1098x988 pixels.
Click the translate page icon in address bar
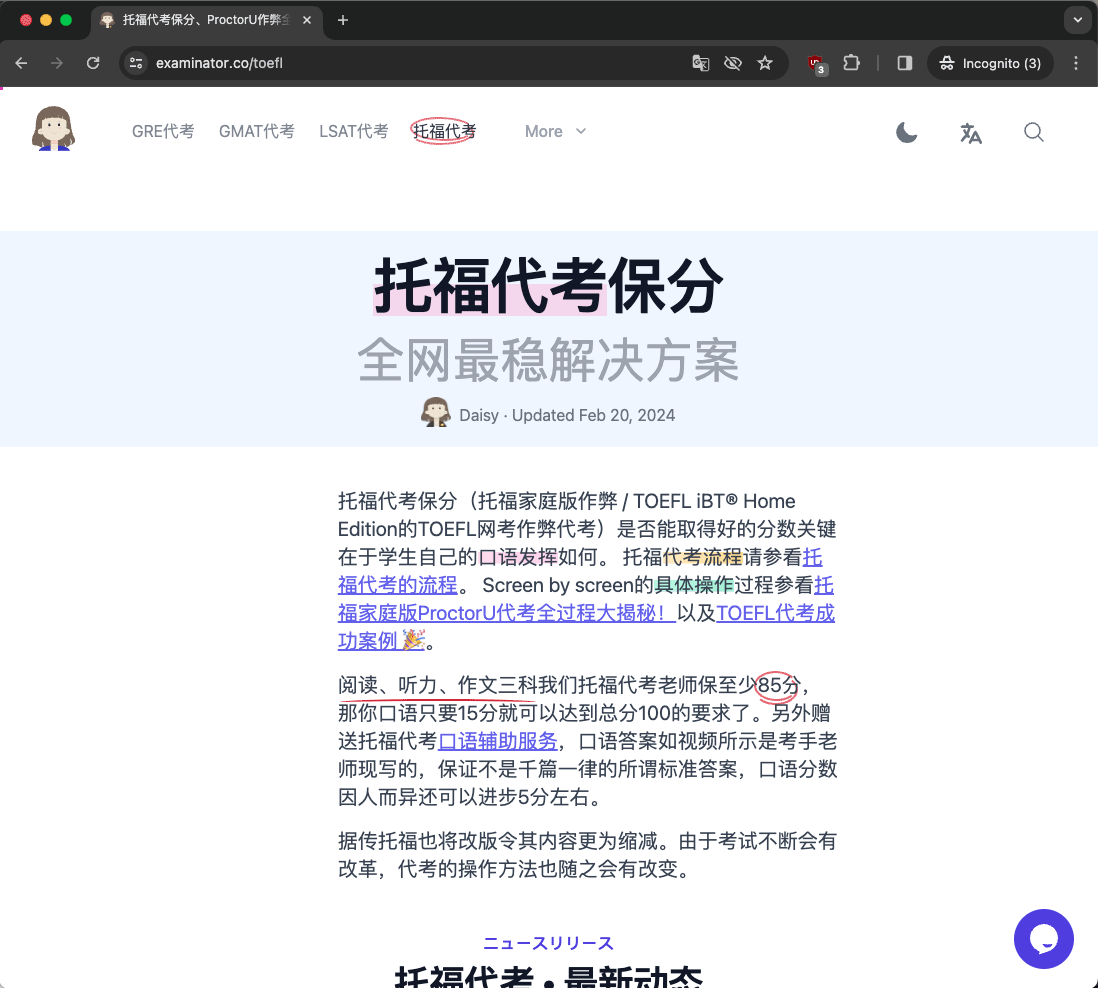click(700, 63)
